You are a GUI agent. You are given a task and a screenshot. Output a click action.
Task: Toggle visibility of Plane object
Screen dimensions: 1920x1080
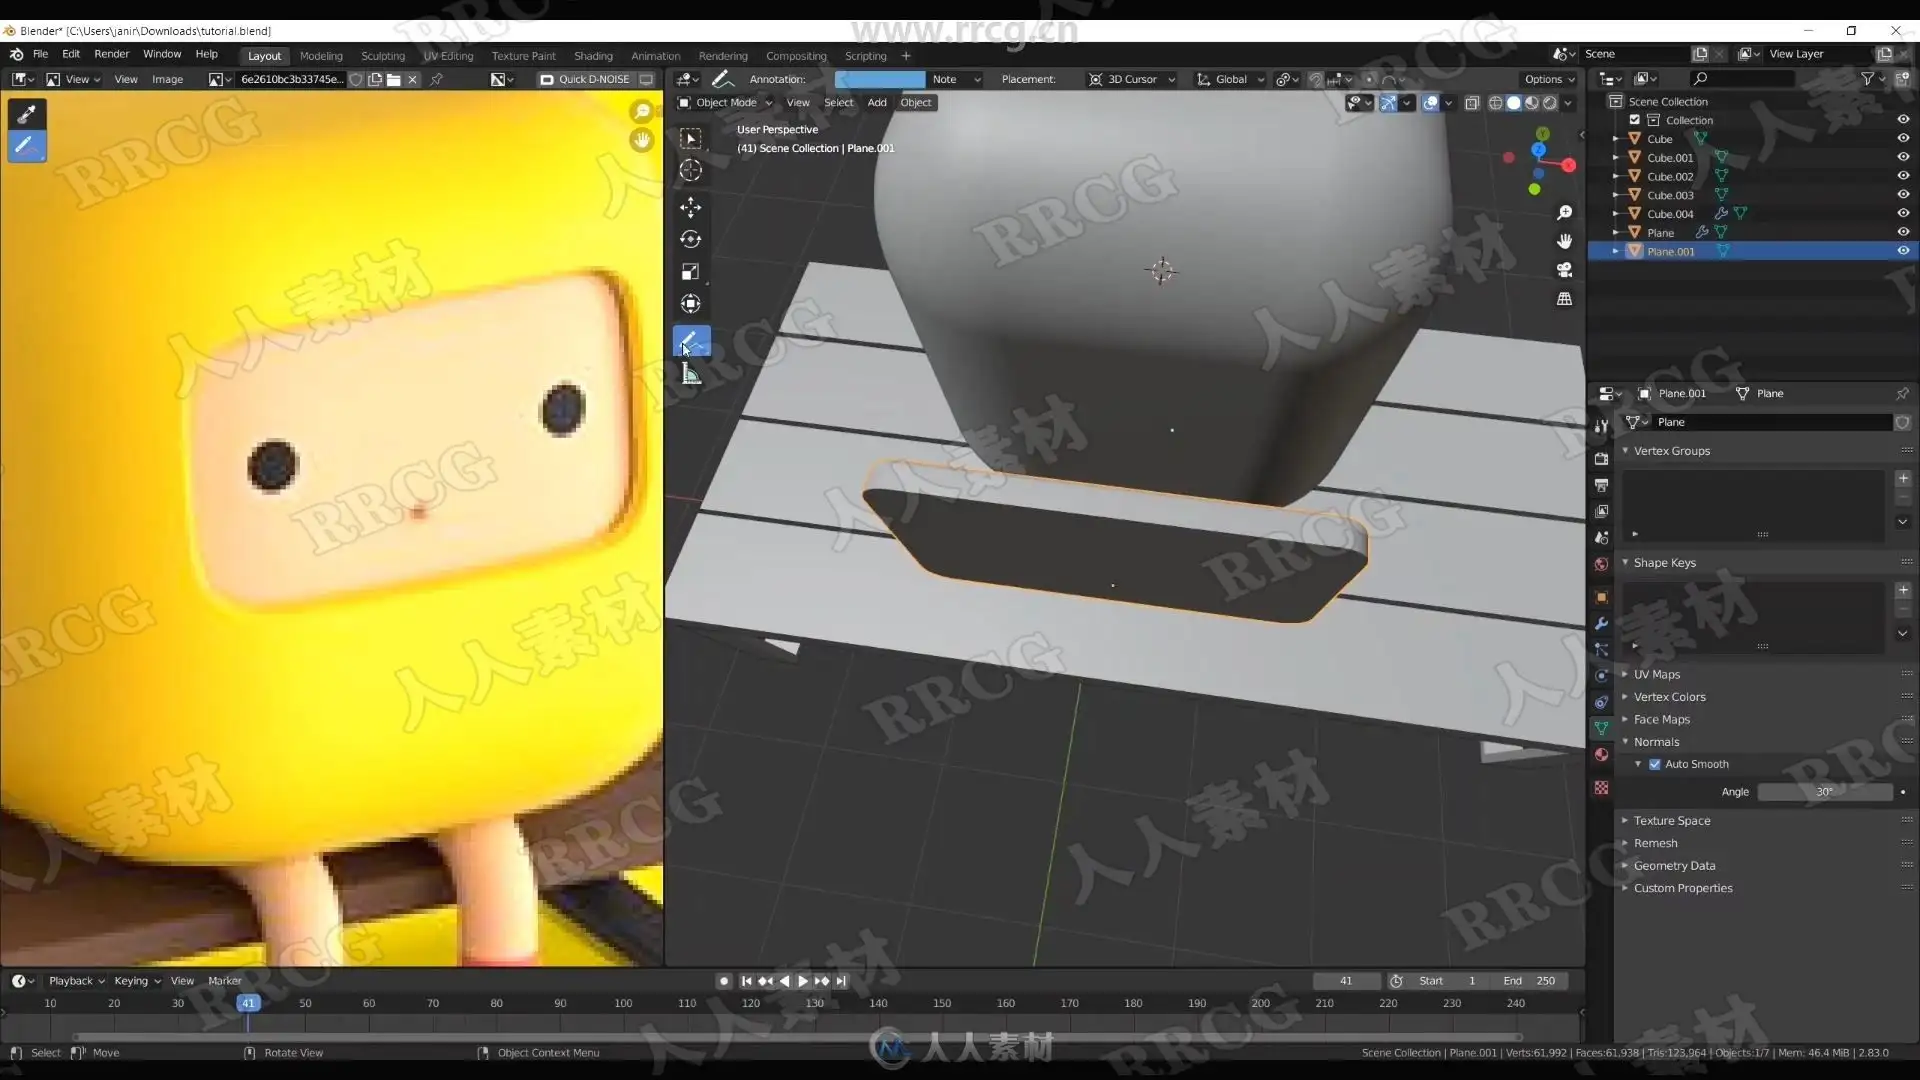coord(1903,232)
